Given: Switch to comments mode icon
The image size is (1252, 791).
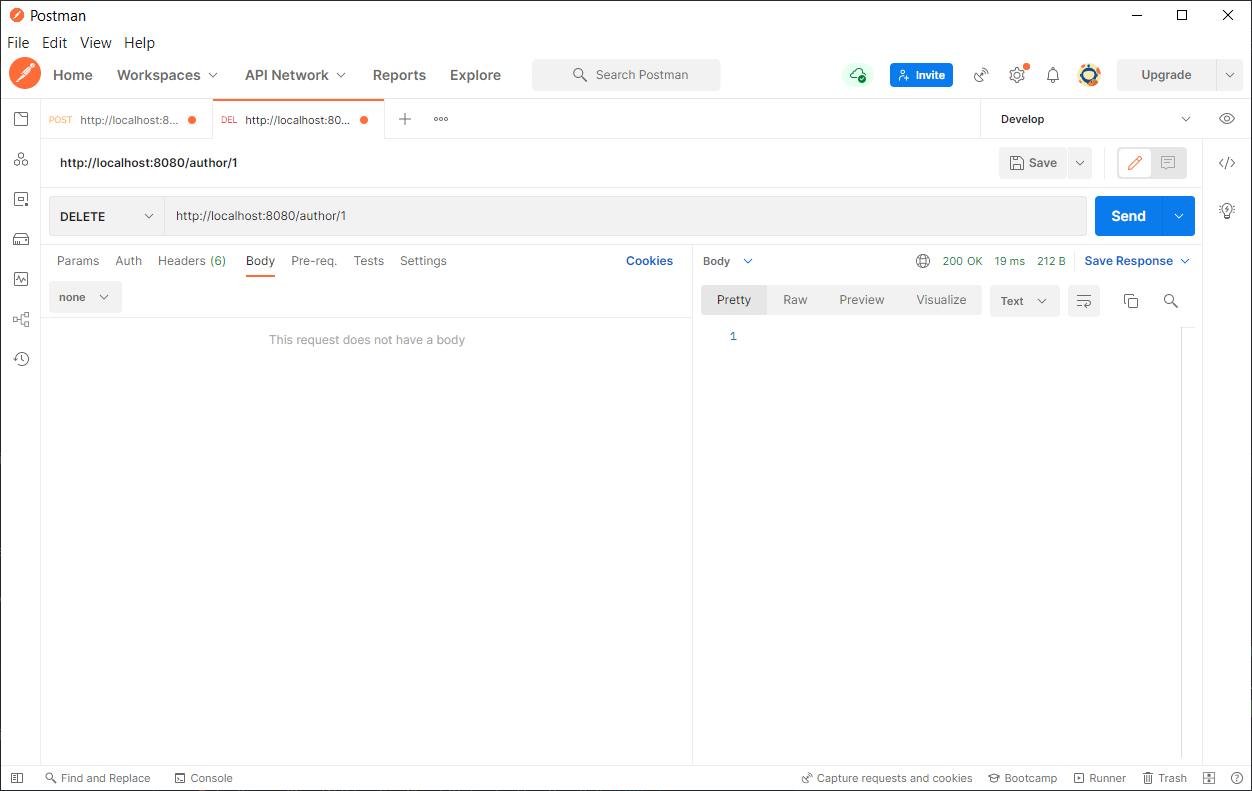Looking at the screenshot, I should (1168, 163).
